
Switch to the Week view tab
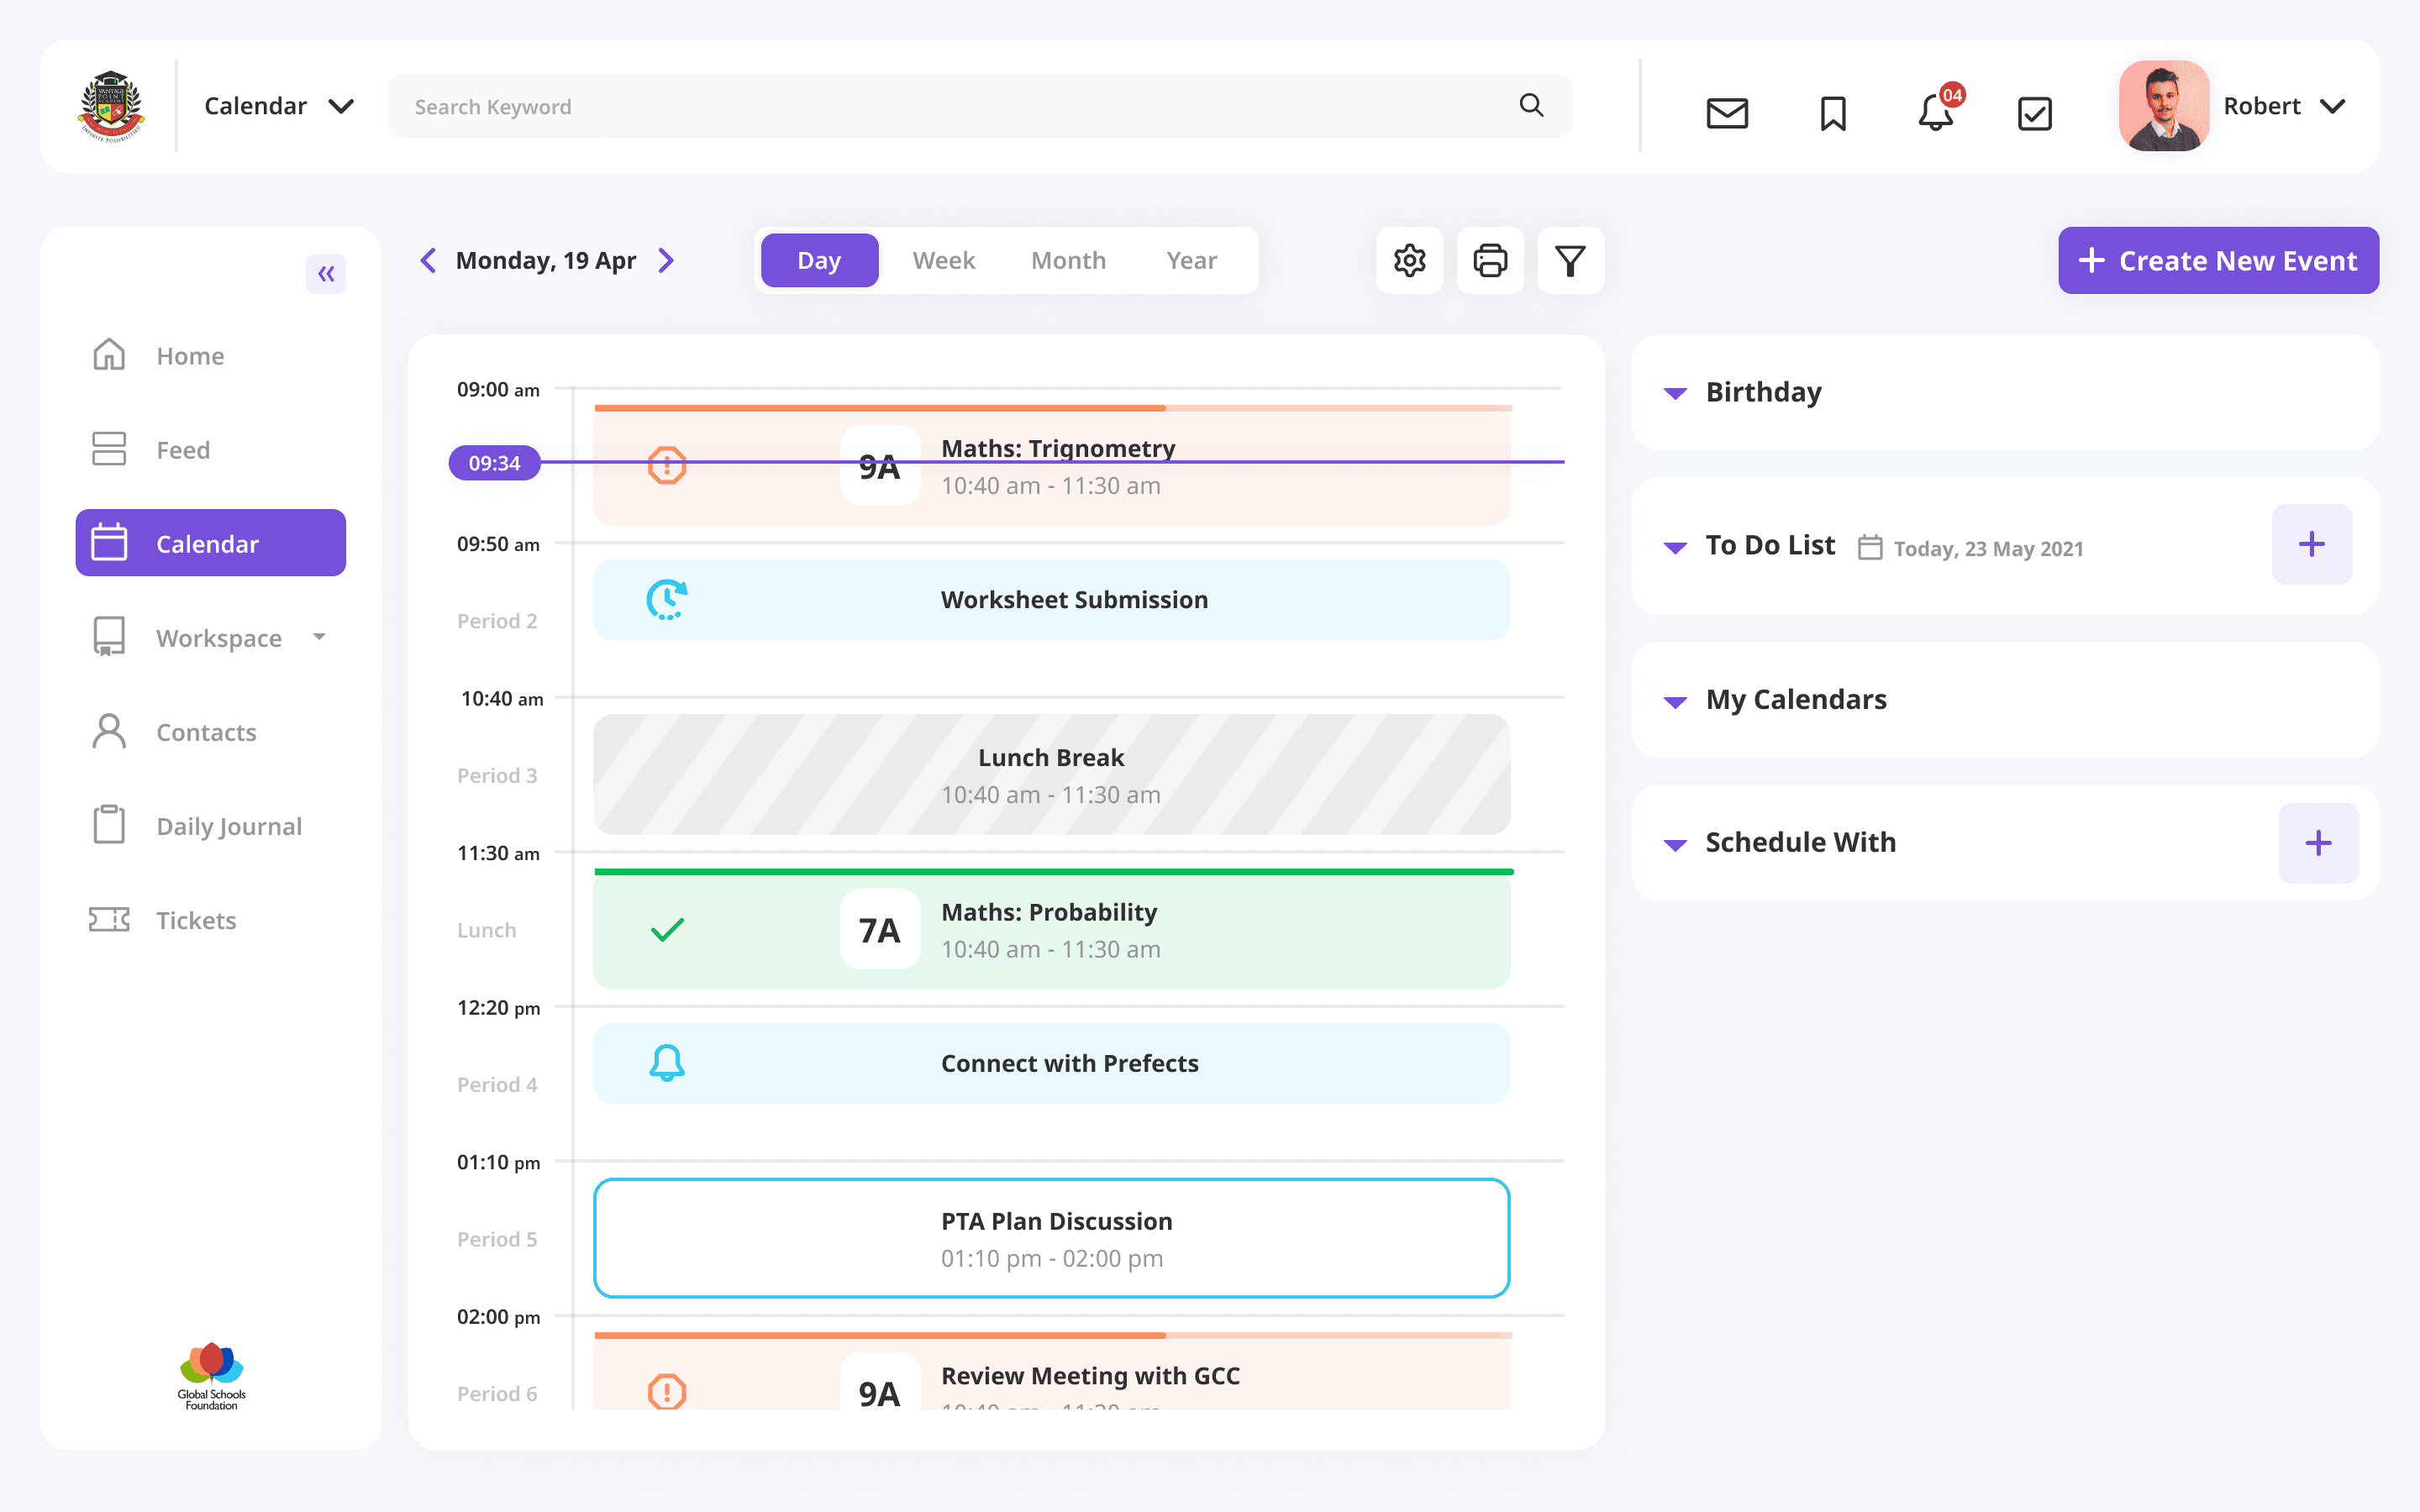click(x=943, y=261)
